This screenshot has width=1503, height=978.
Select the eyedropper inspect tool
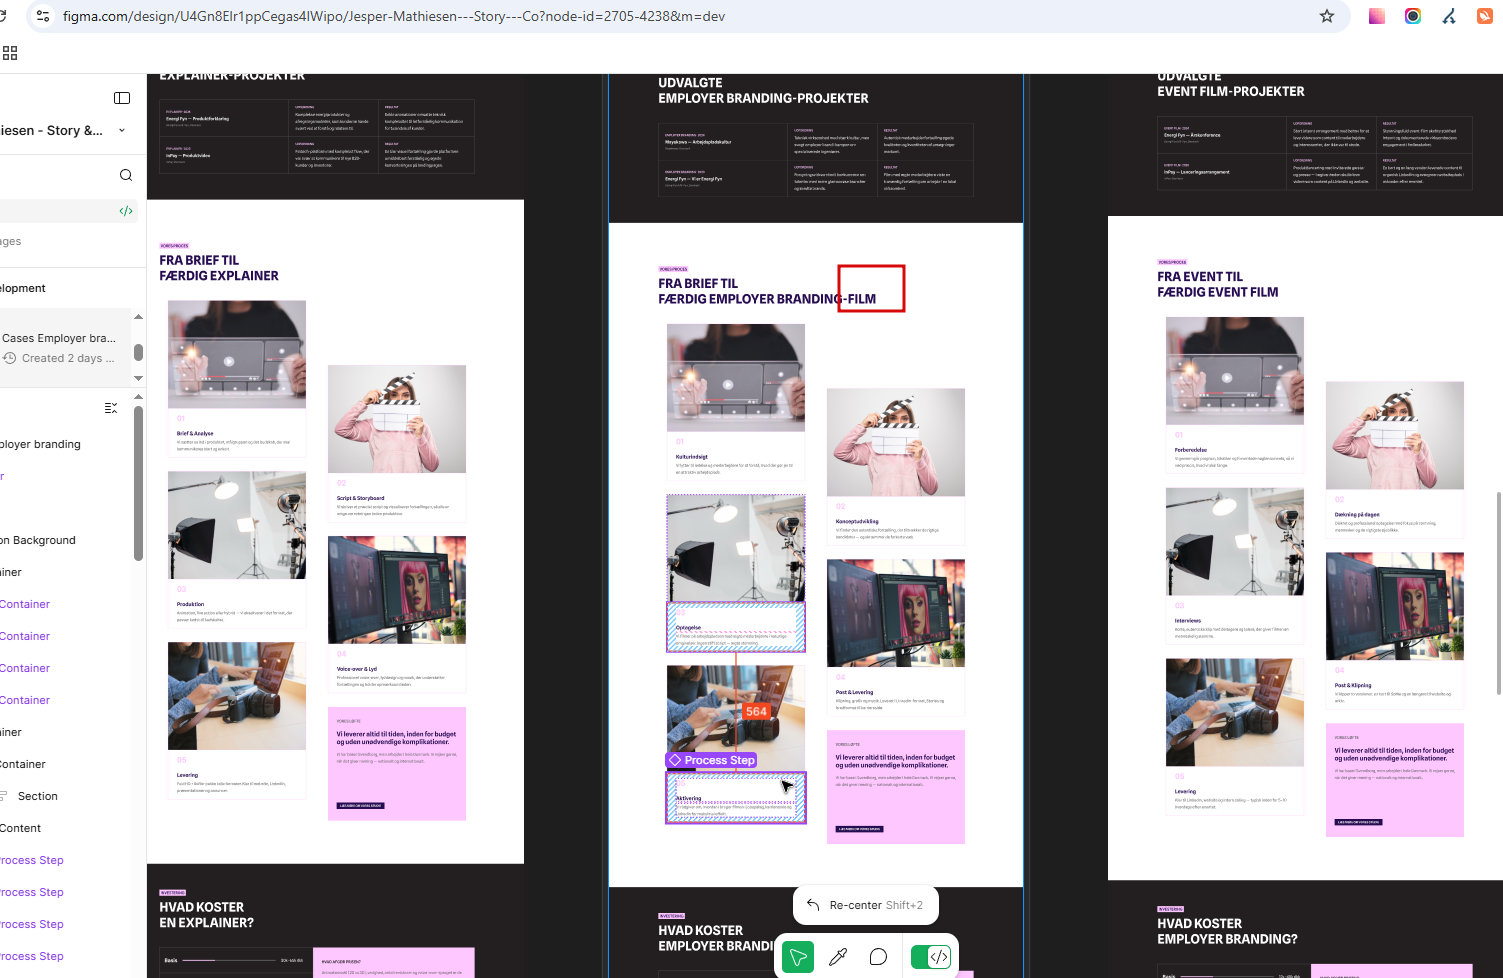(x=838, y=957)
